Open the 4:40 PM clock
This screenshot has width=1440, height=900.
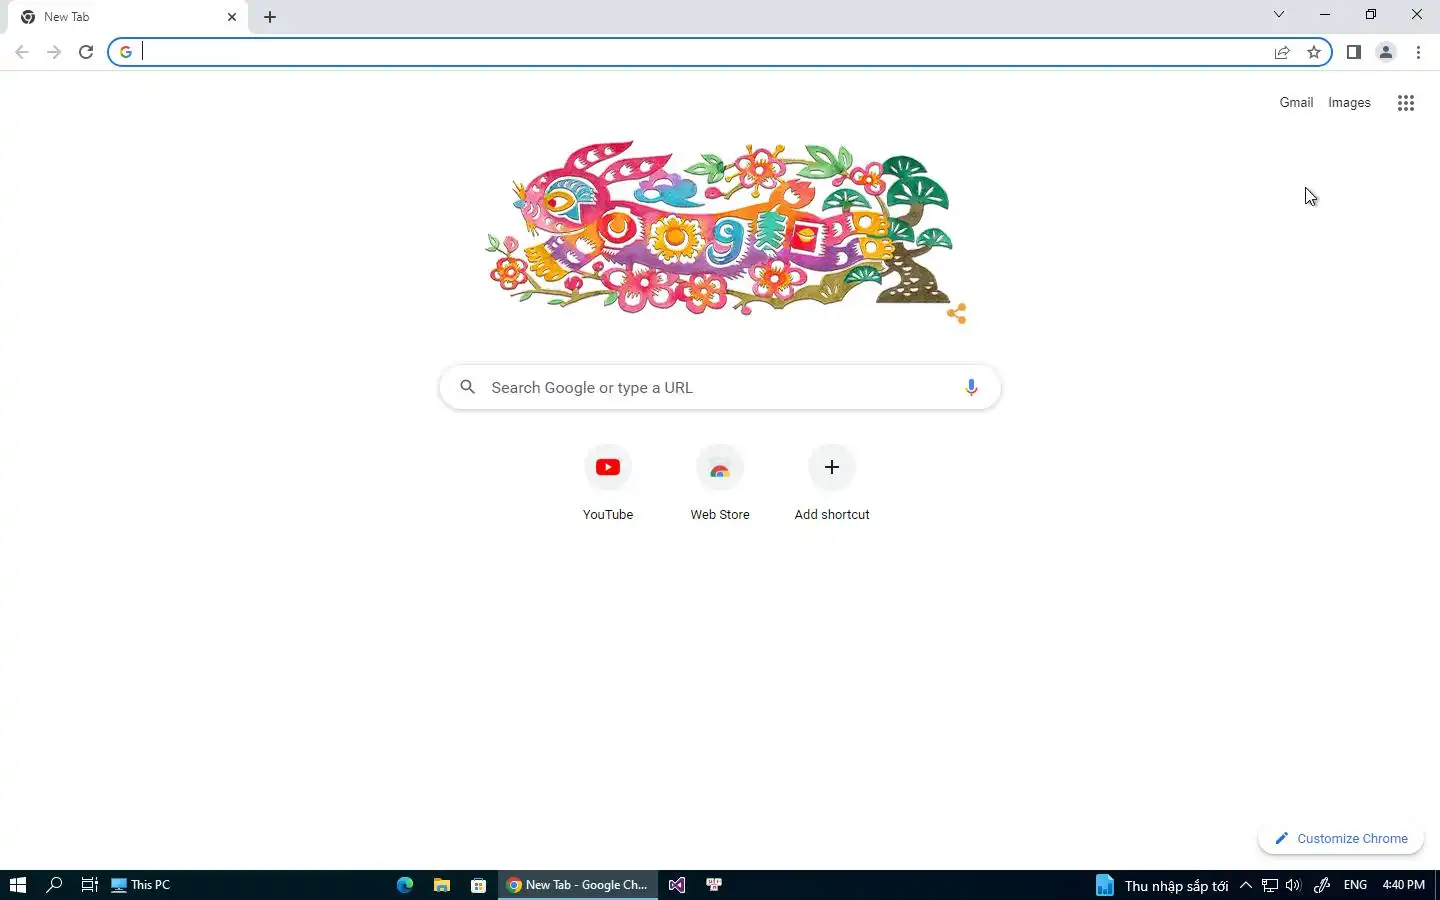point(1403,885)
